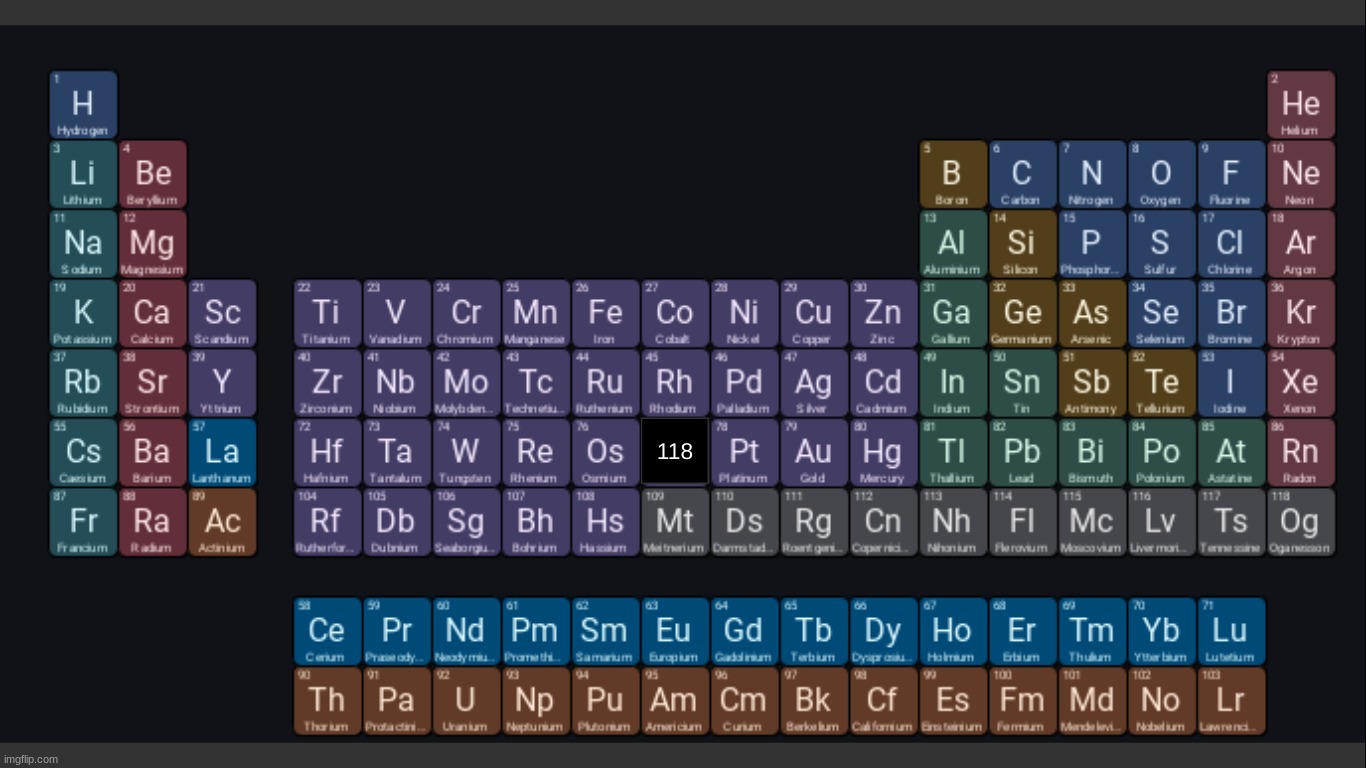This screenshot has width=1366, height=768.
Task: Select the Silicon (Si) element
Action: 1023,243
